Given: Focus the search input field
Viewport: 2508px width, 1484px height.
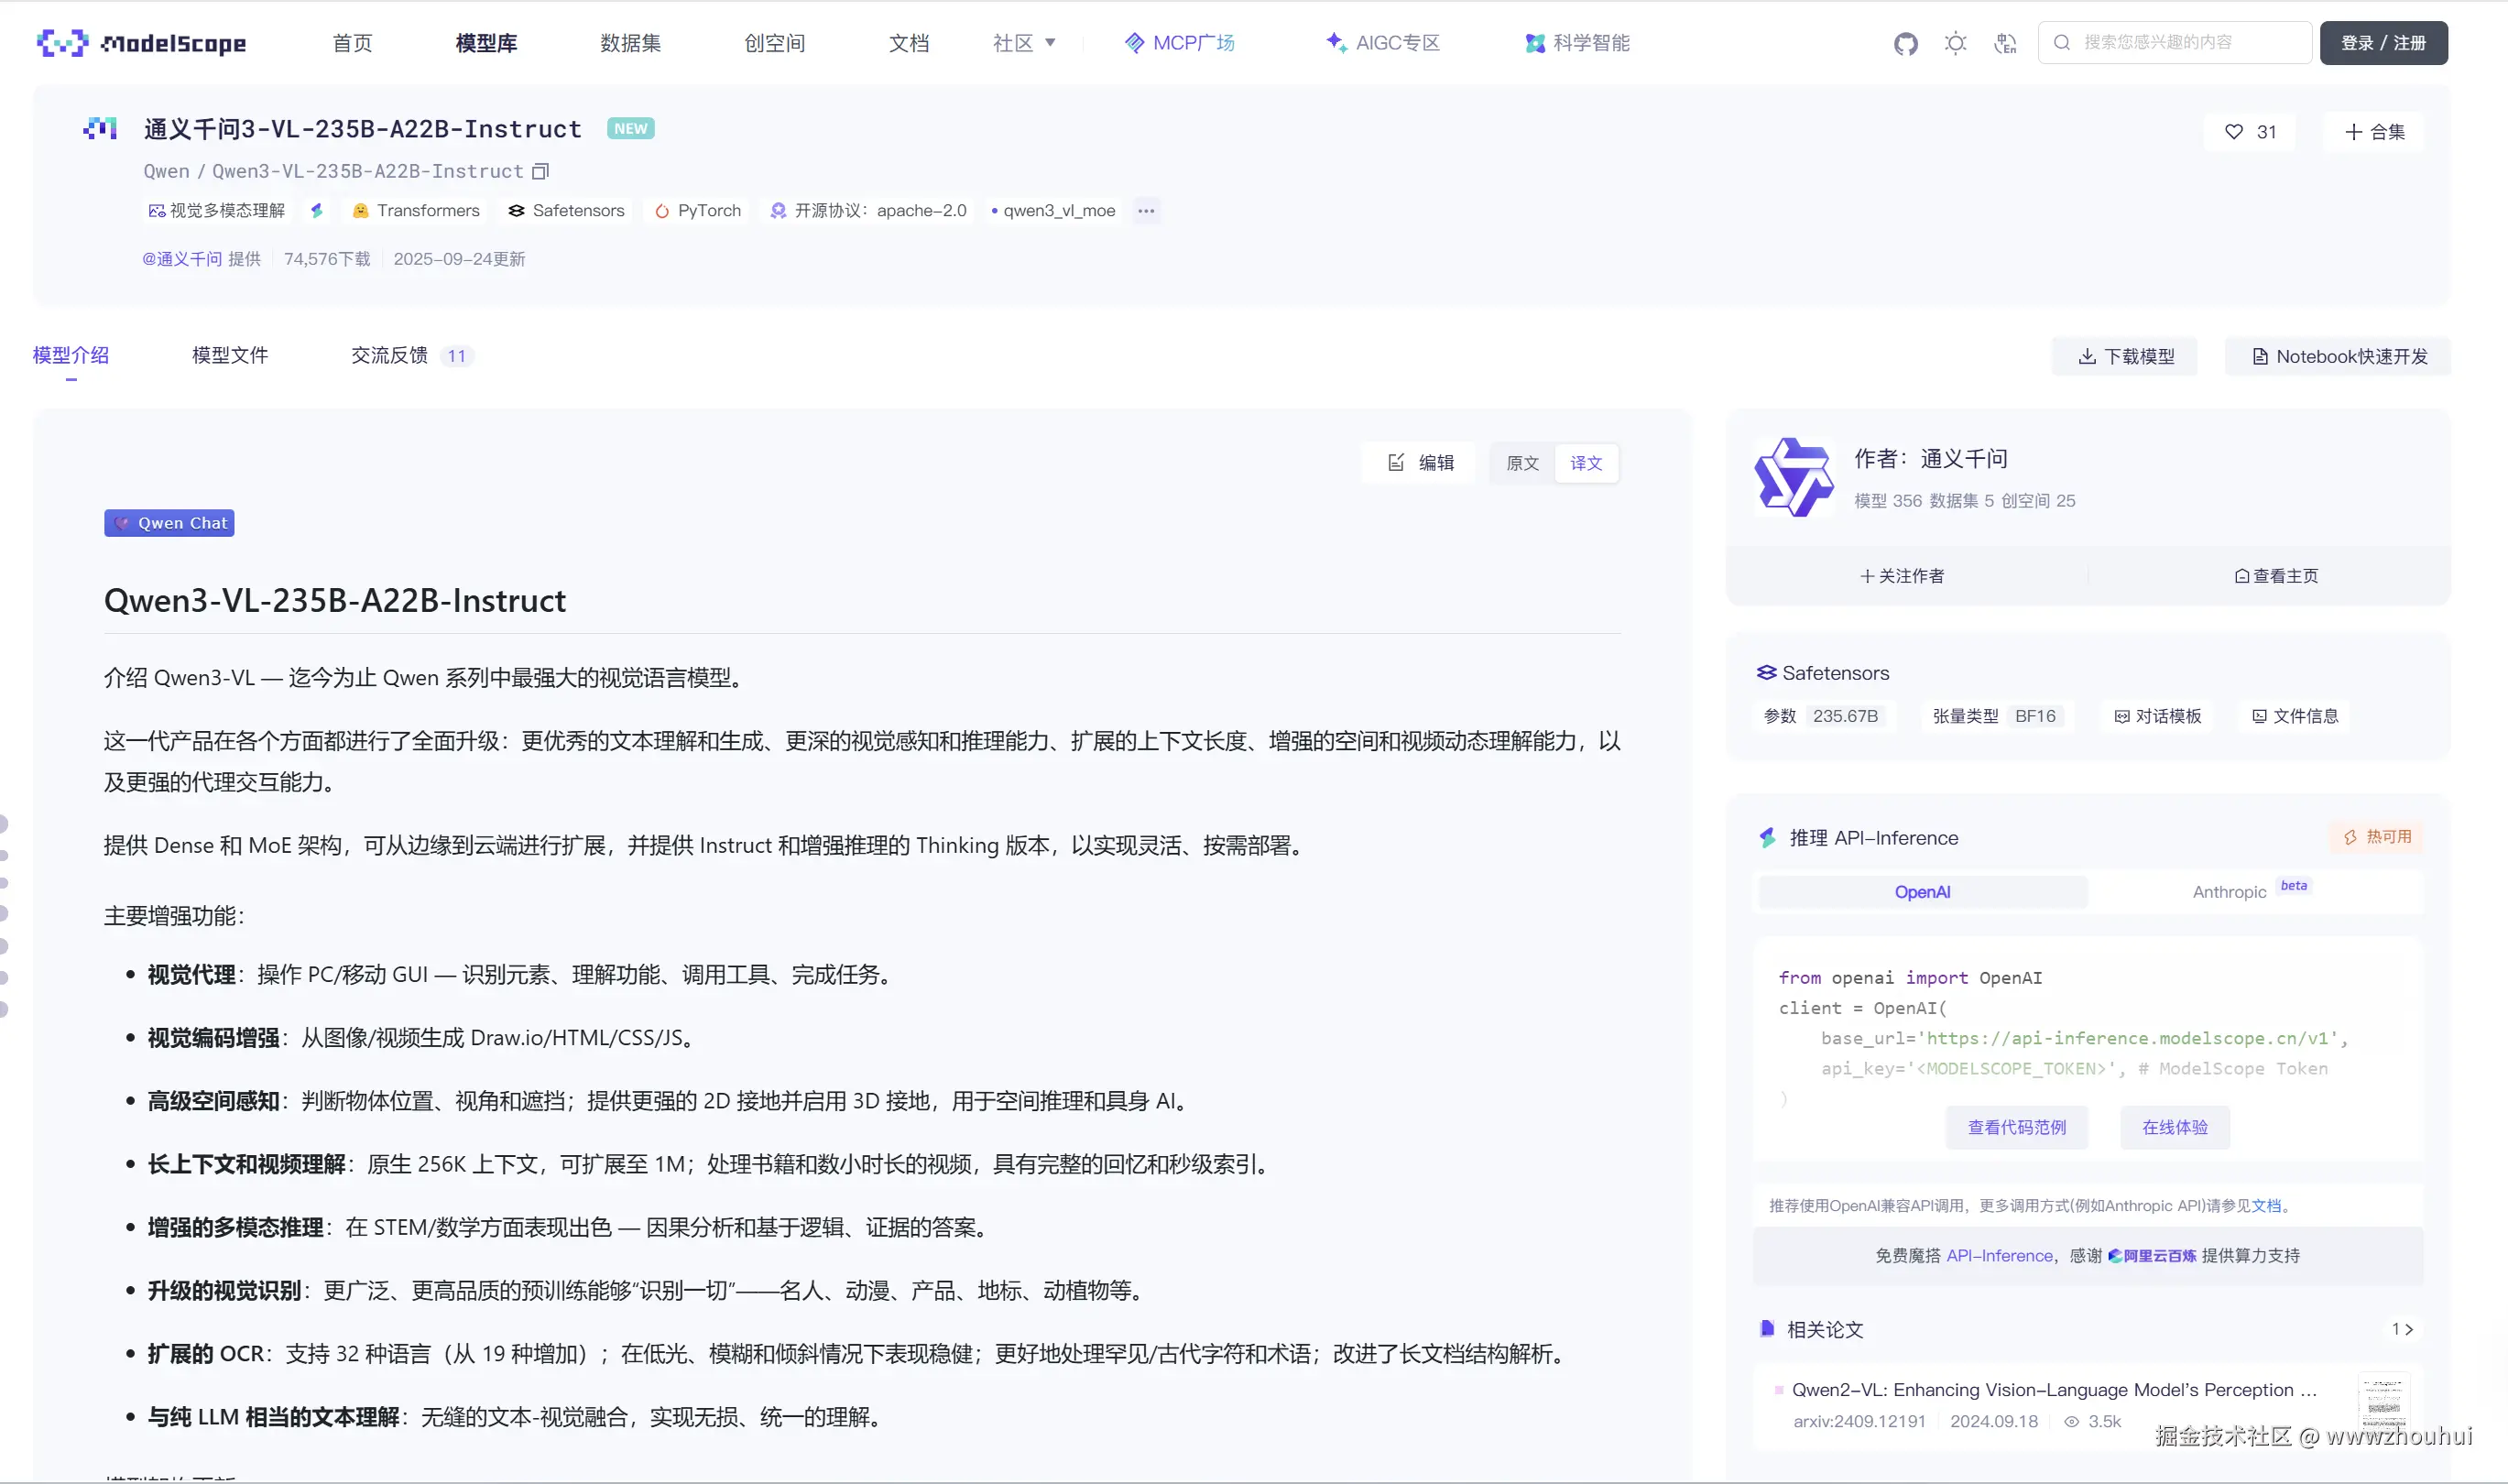Looking at the screenshot, I should [x=2175, y=43].
